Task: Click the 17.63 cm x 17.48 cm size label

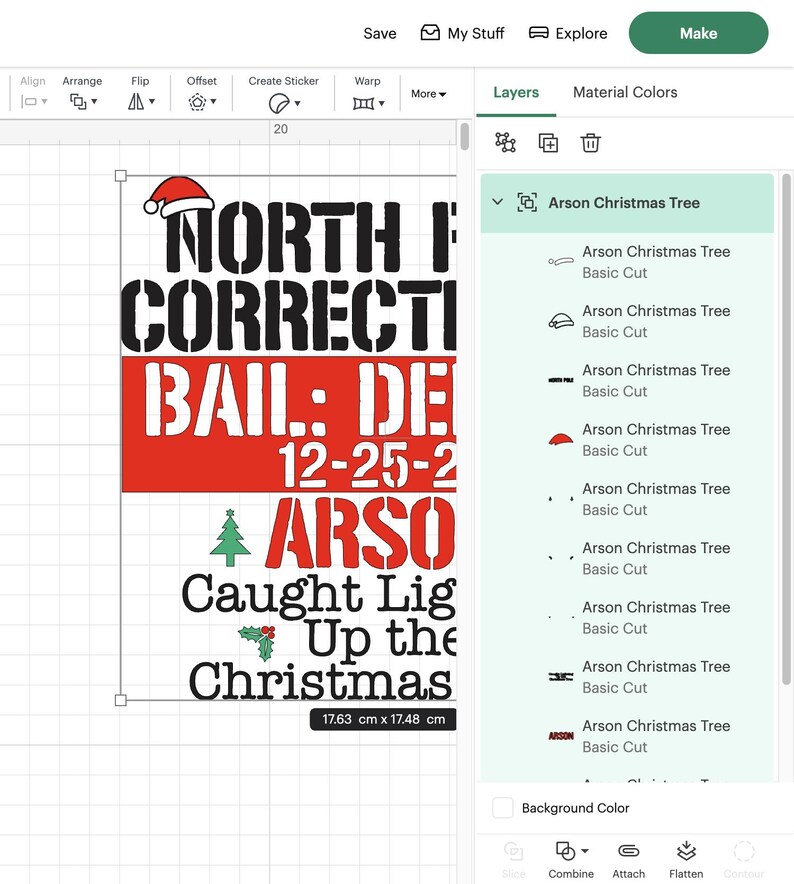Action: tap(383, 719)
